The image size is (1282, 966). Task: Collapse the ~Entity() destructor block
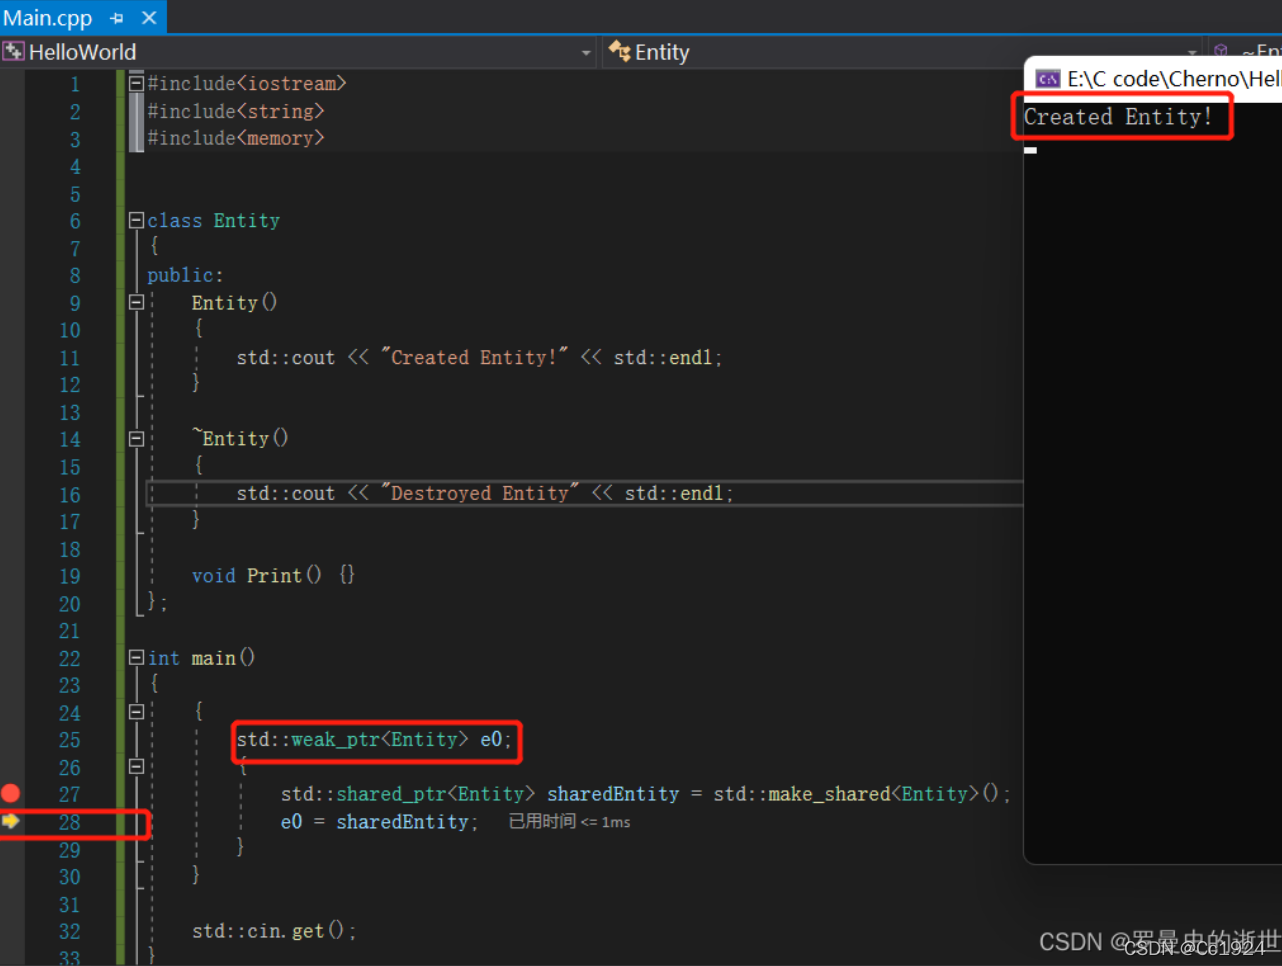click(x=137, y=438)
